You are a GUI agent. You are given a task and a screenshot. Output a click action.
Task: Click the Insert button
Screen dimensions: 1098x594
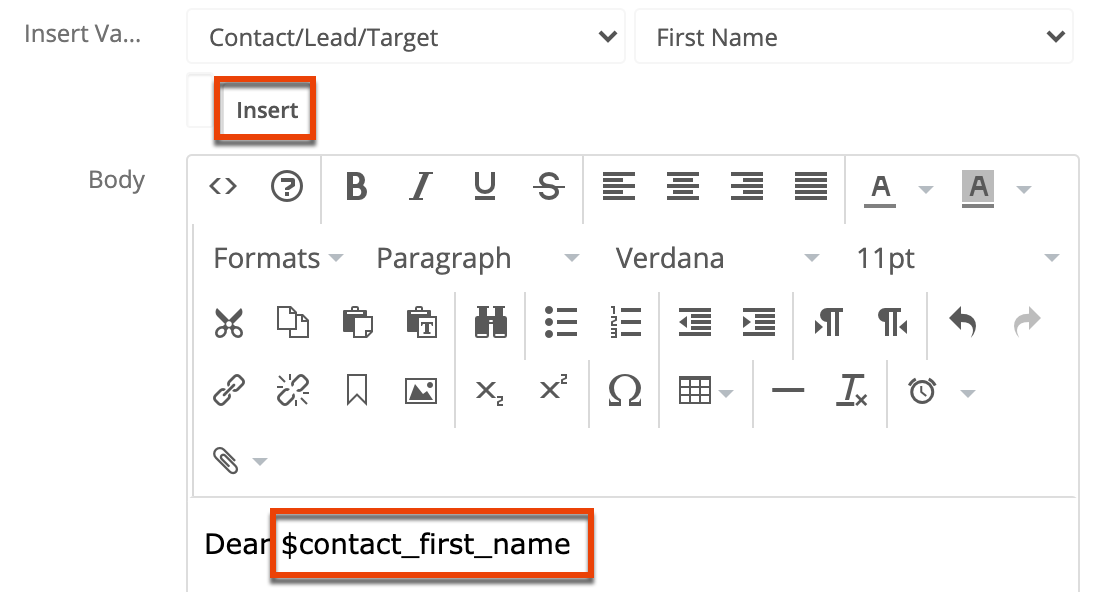click(x=264, y=110)
